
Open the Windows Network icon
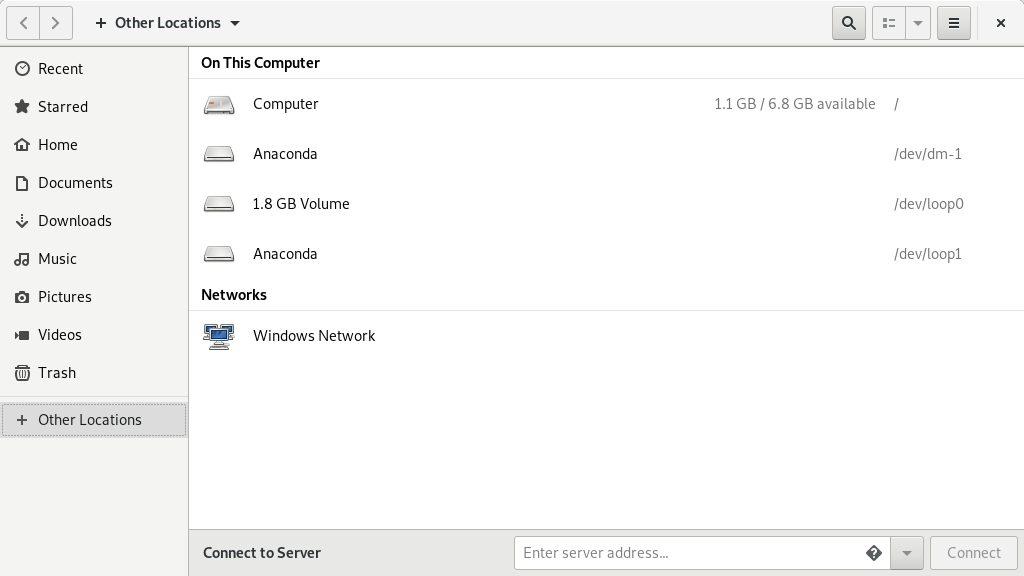[x=219, y=336]
